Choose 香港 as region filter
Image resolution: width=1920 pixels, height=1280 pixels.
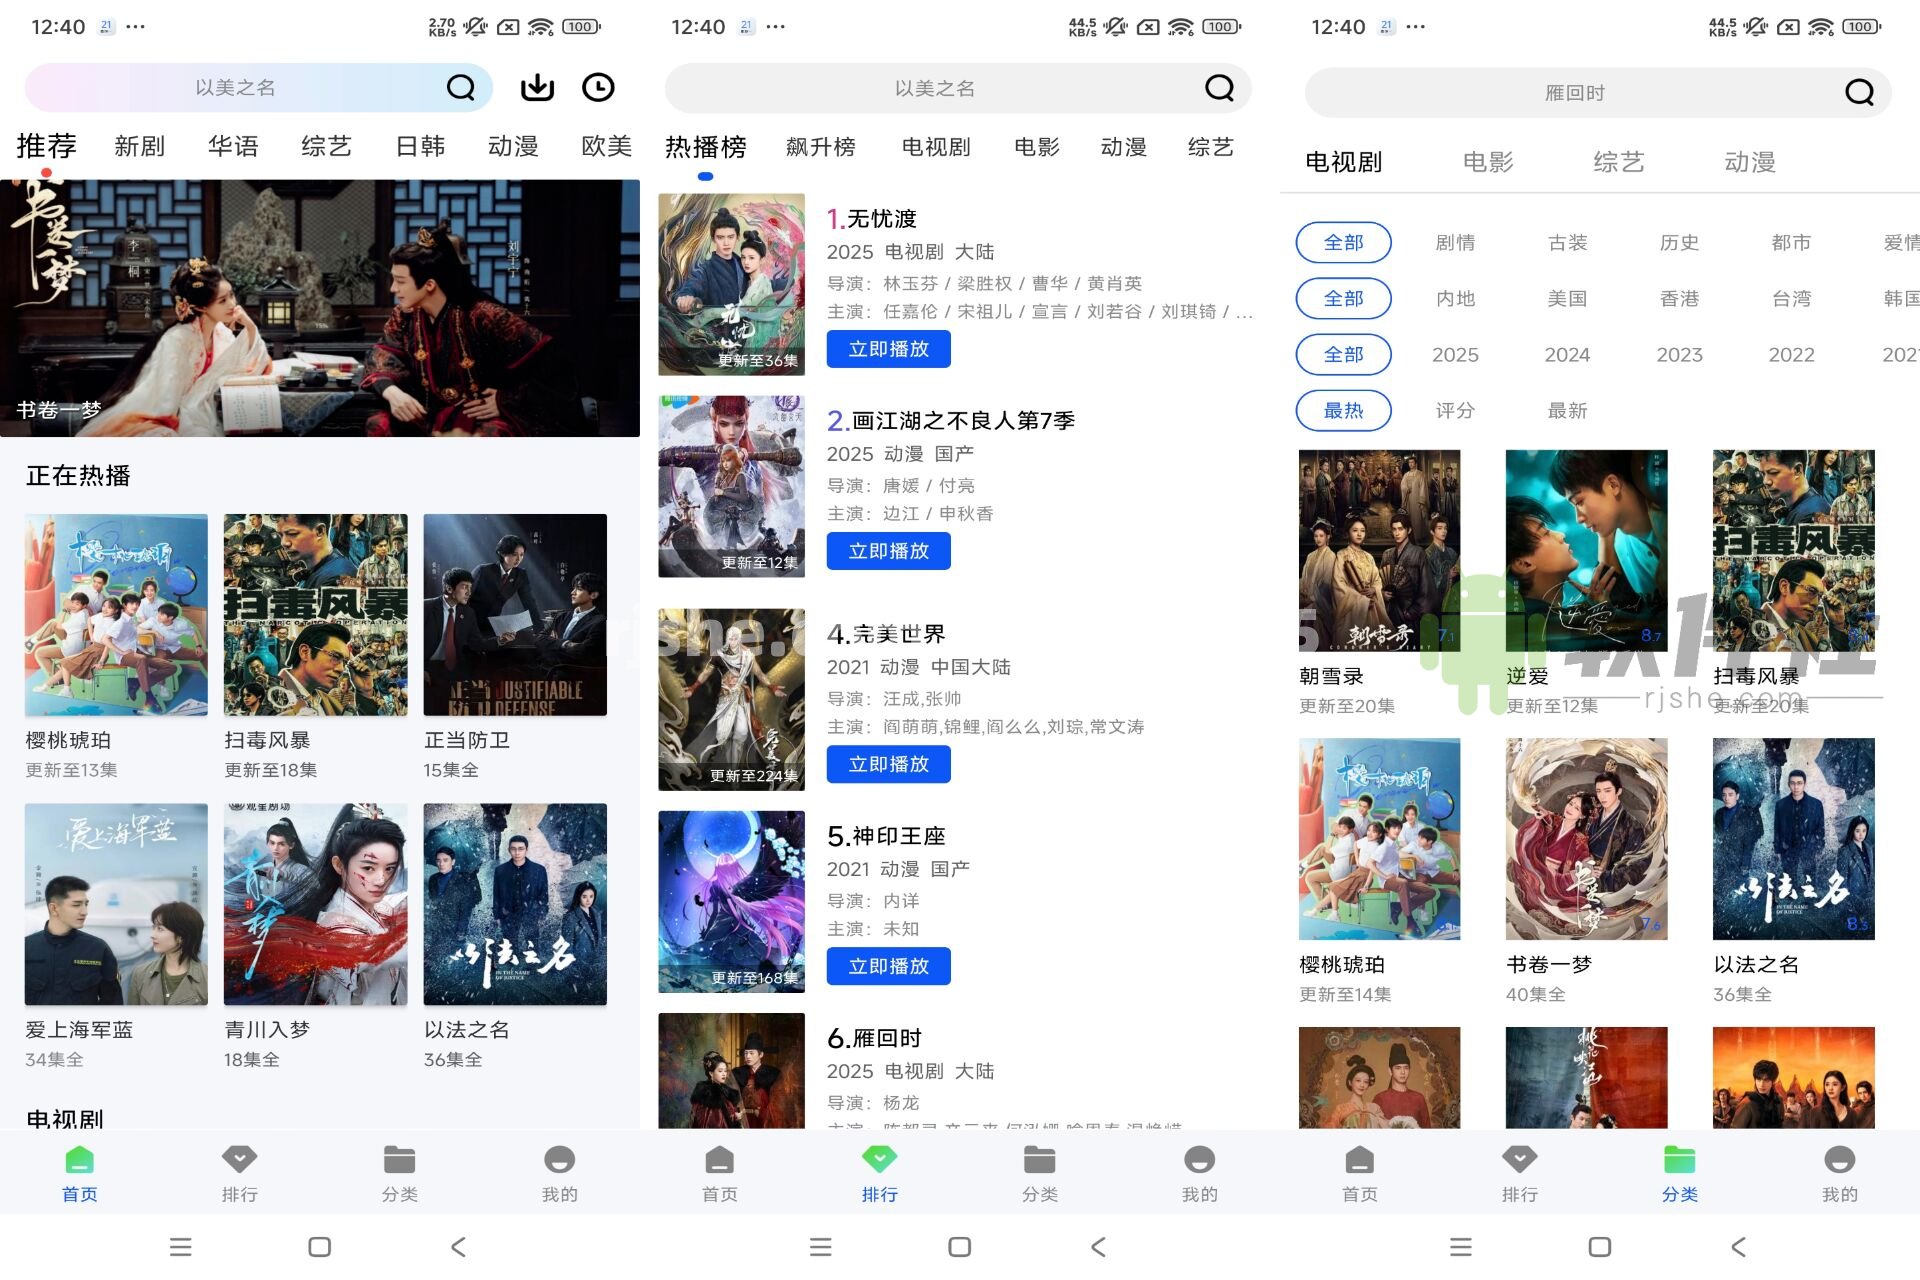1679,298
